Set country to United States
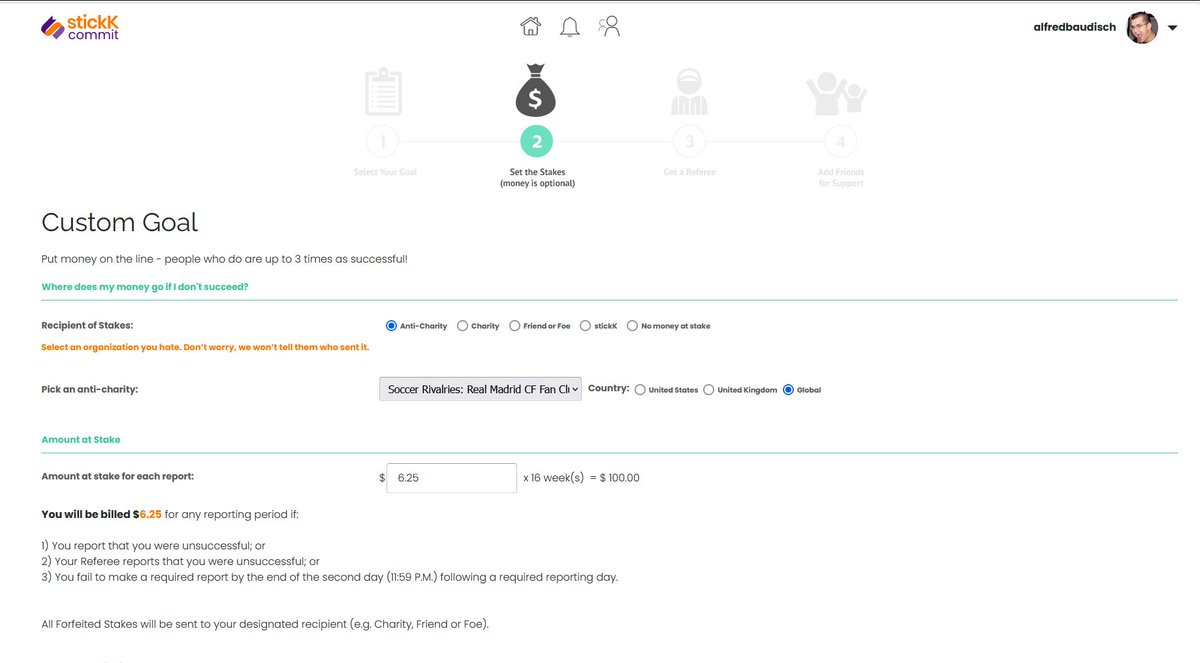The height and width of the screenshot is (663, 1200). tap(640, 390)
